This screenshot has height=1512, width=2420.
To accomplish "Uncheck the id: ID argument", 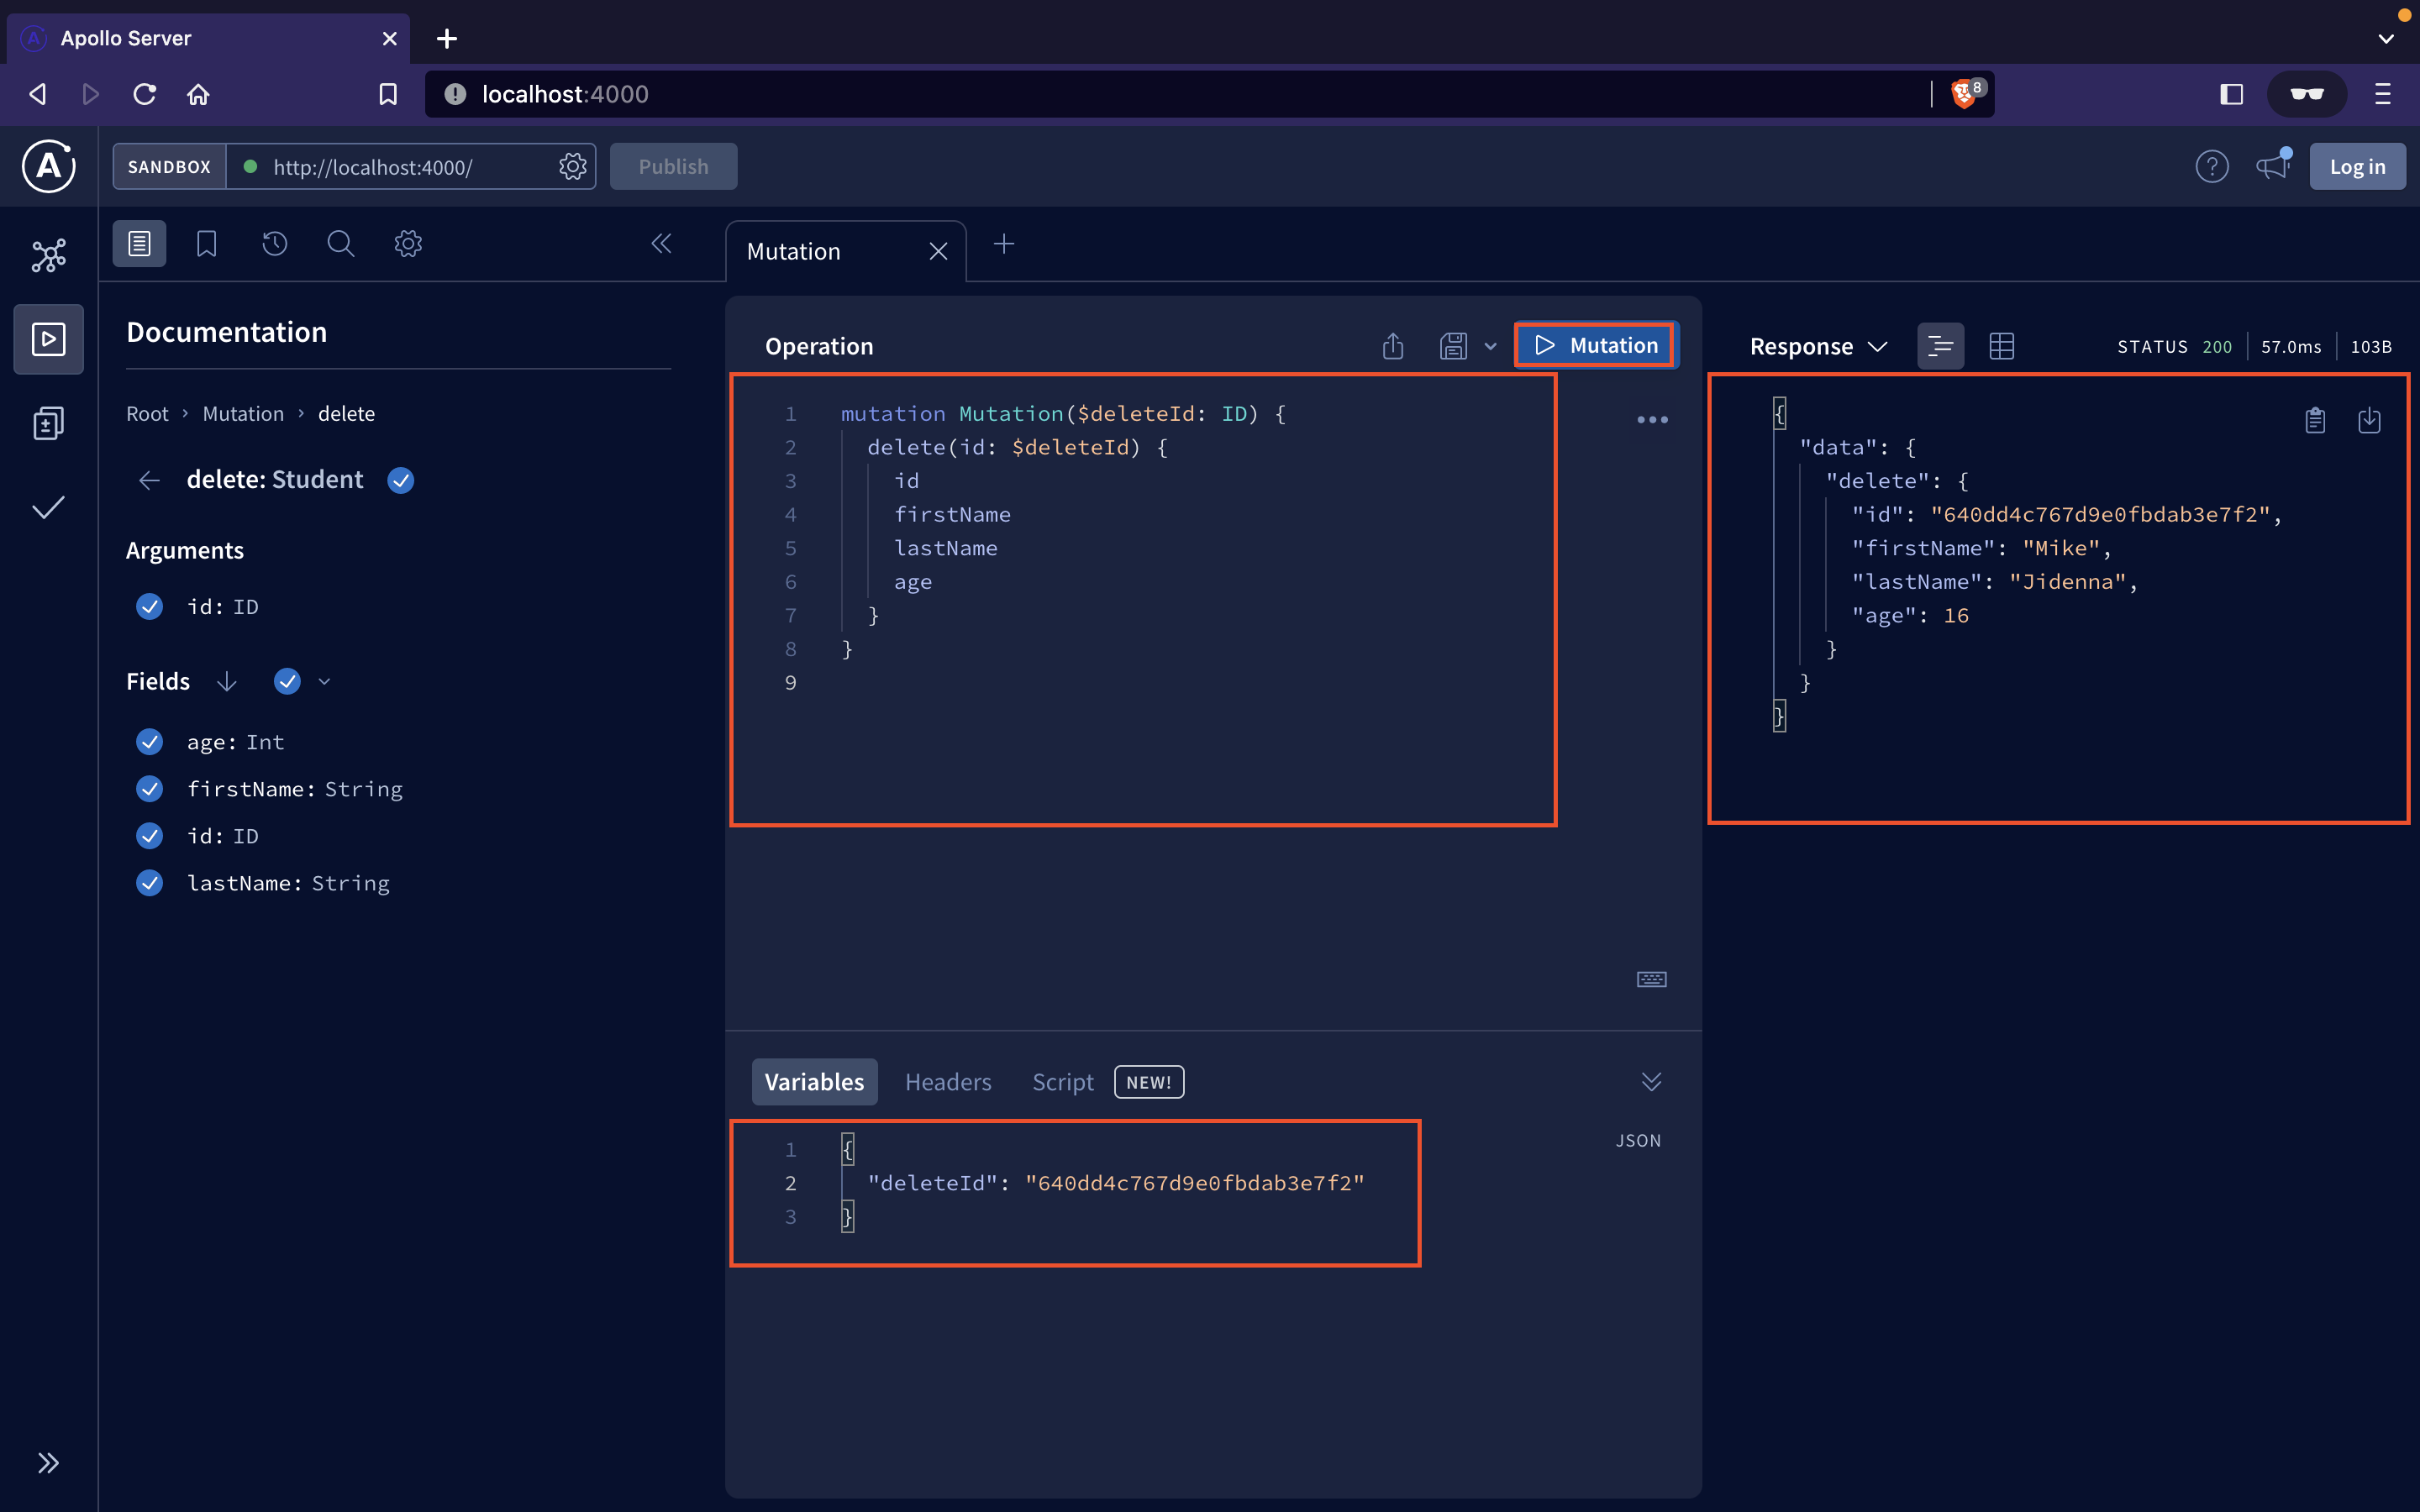I will (149, 607).
